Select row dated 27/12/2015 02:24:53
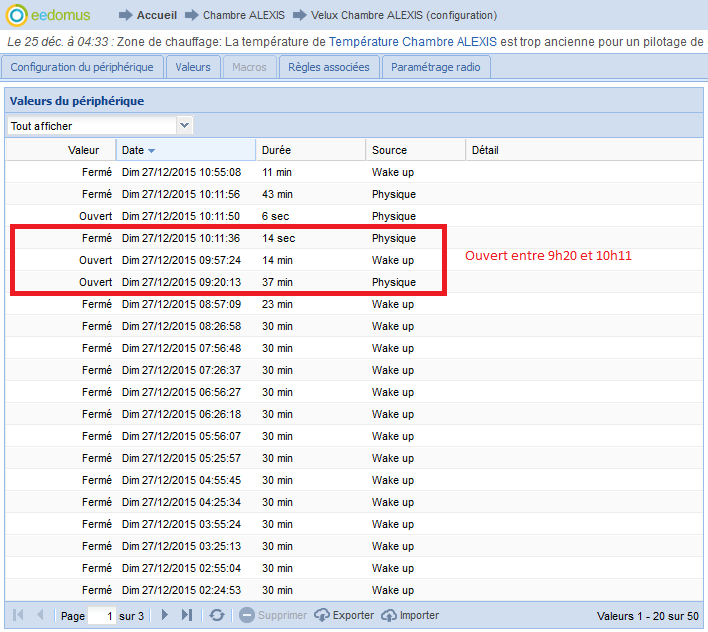708x632 pixels. pyautogui.click(x=354, y=590)
